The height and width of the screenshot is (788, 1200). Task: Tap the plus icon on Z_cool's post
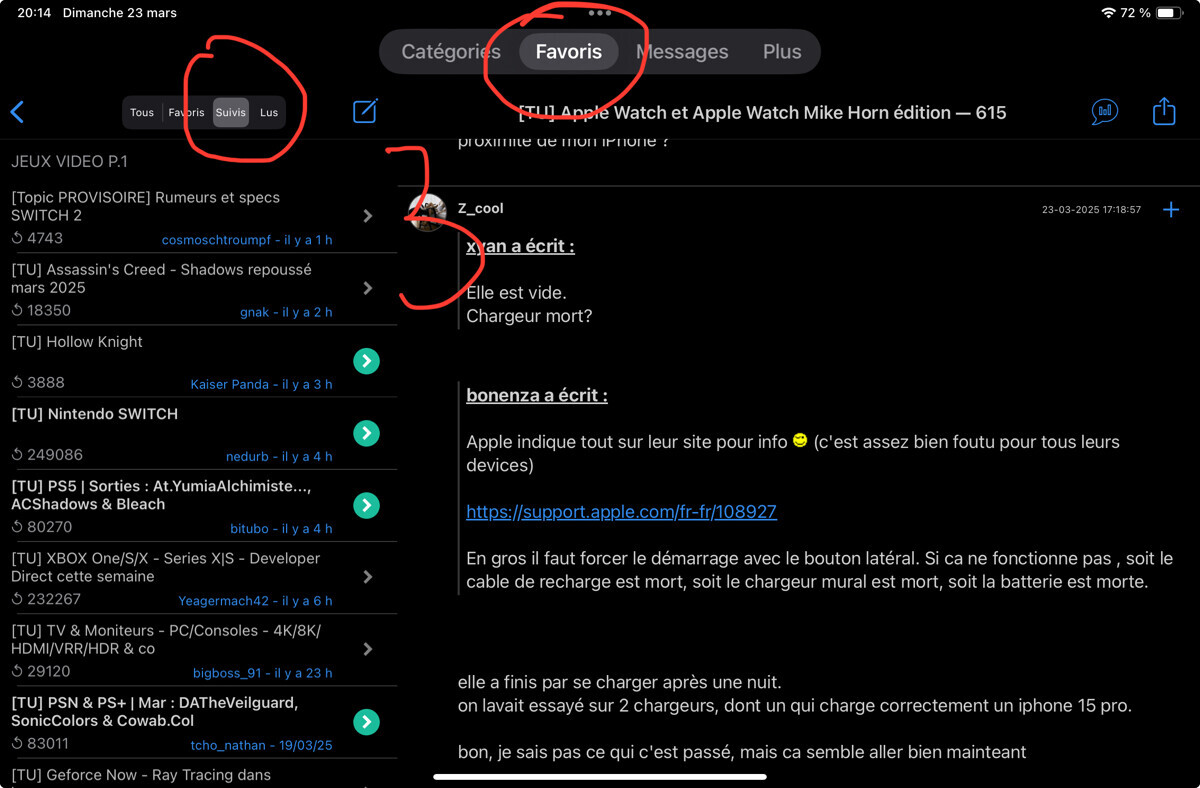[x=1171, y=209]
